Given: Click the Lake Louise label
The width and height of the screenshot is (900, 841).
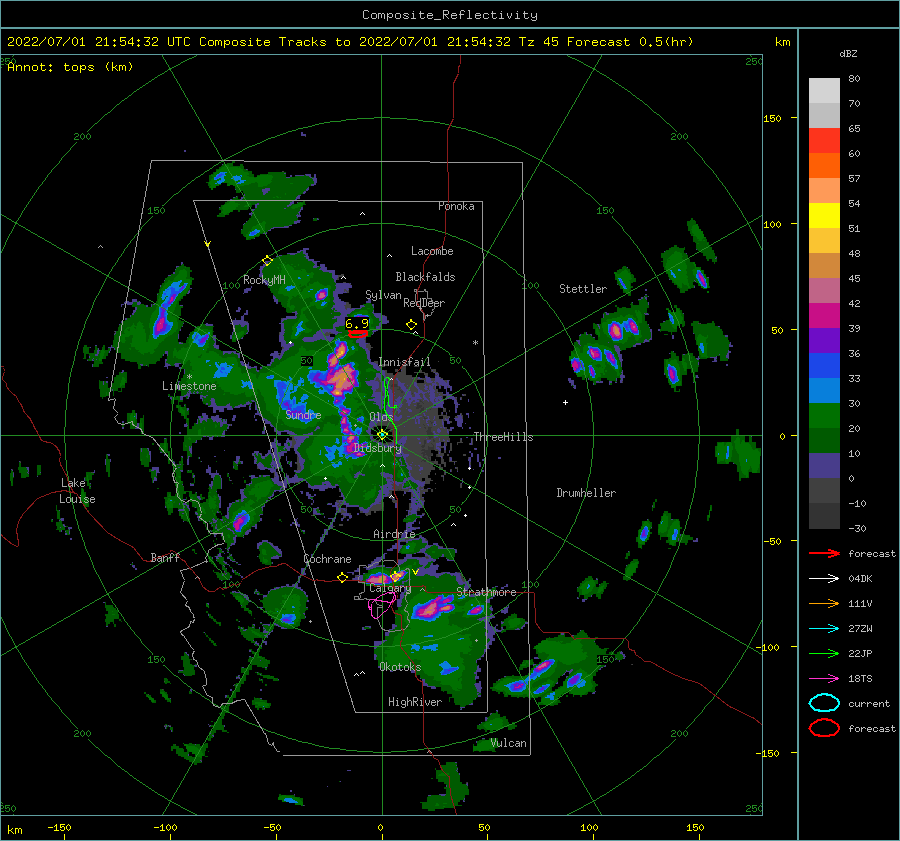Looking at the screenshot, I should click(x=77, y=491).
